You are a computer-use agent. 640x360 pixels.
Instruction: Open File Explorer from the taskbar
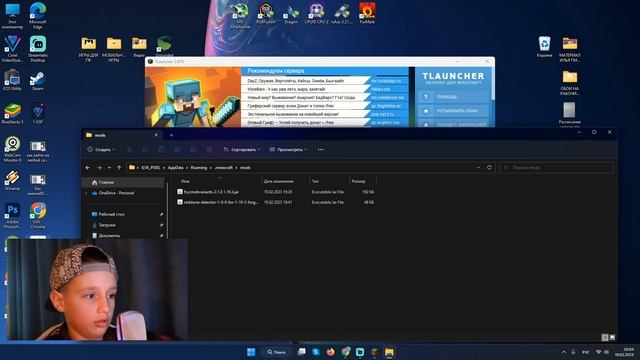point(389,352)
